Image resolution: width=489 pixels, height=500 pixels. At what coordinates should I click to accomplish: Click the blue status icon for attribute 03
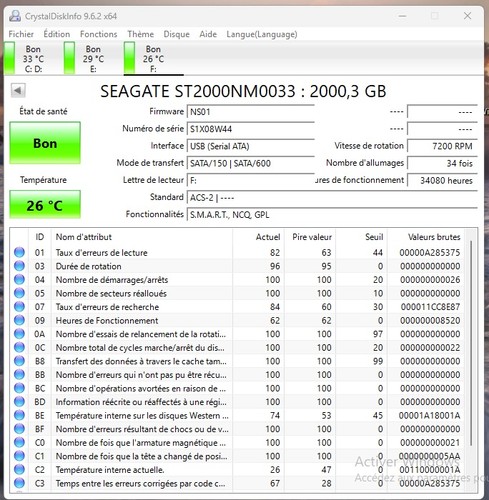click(19, 266)
